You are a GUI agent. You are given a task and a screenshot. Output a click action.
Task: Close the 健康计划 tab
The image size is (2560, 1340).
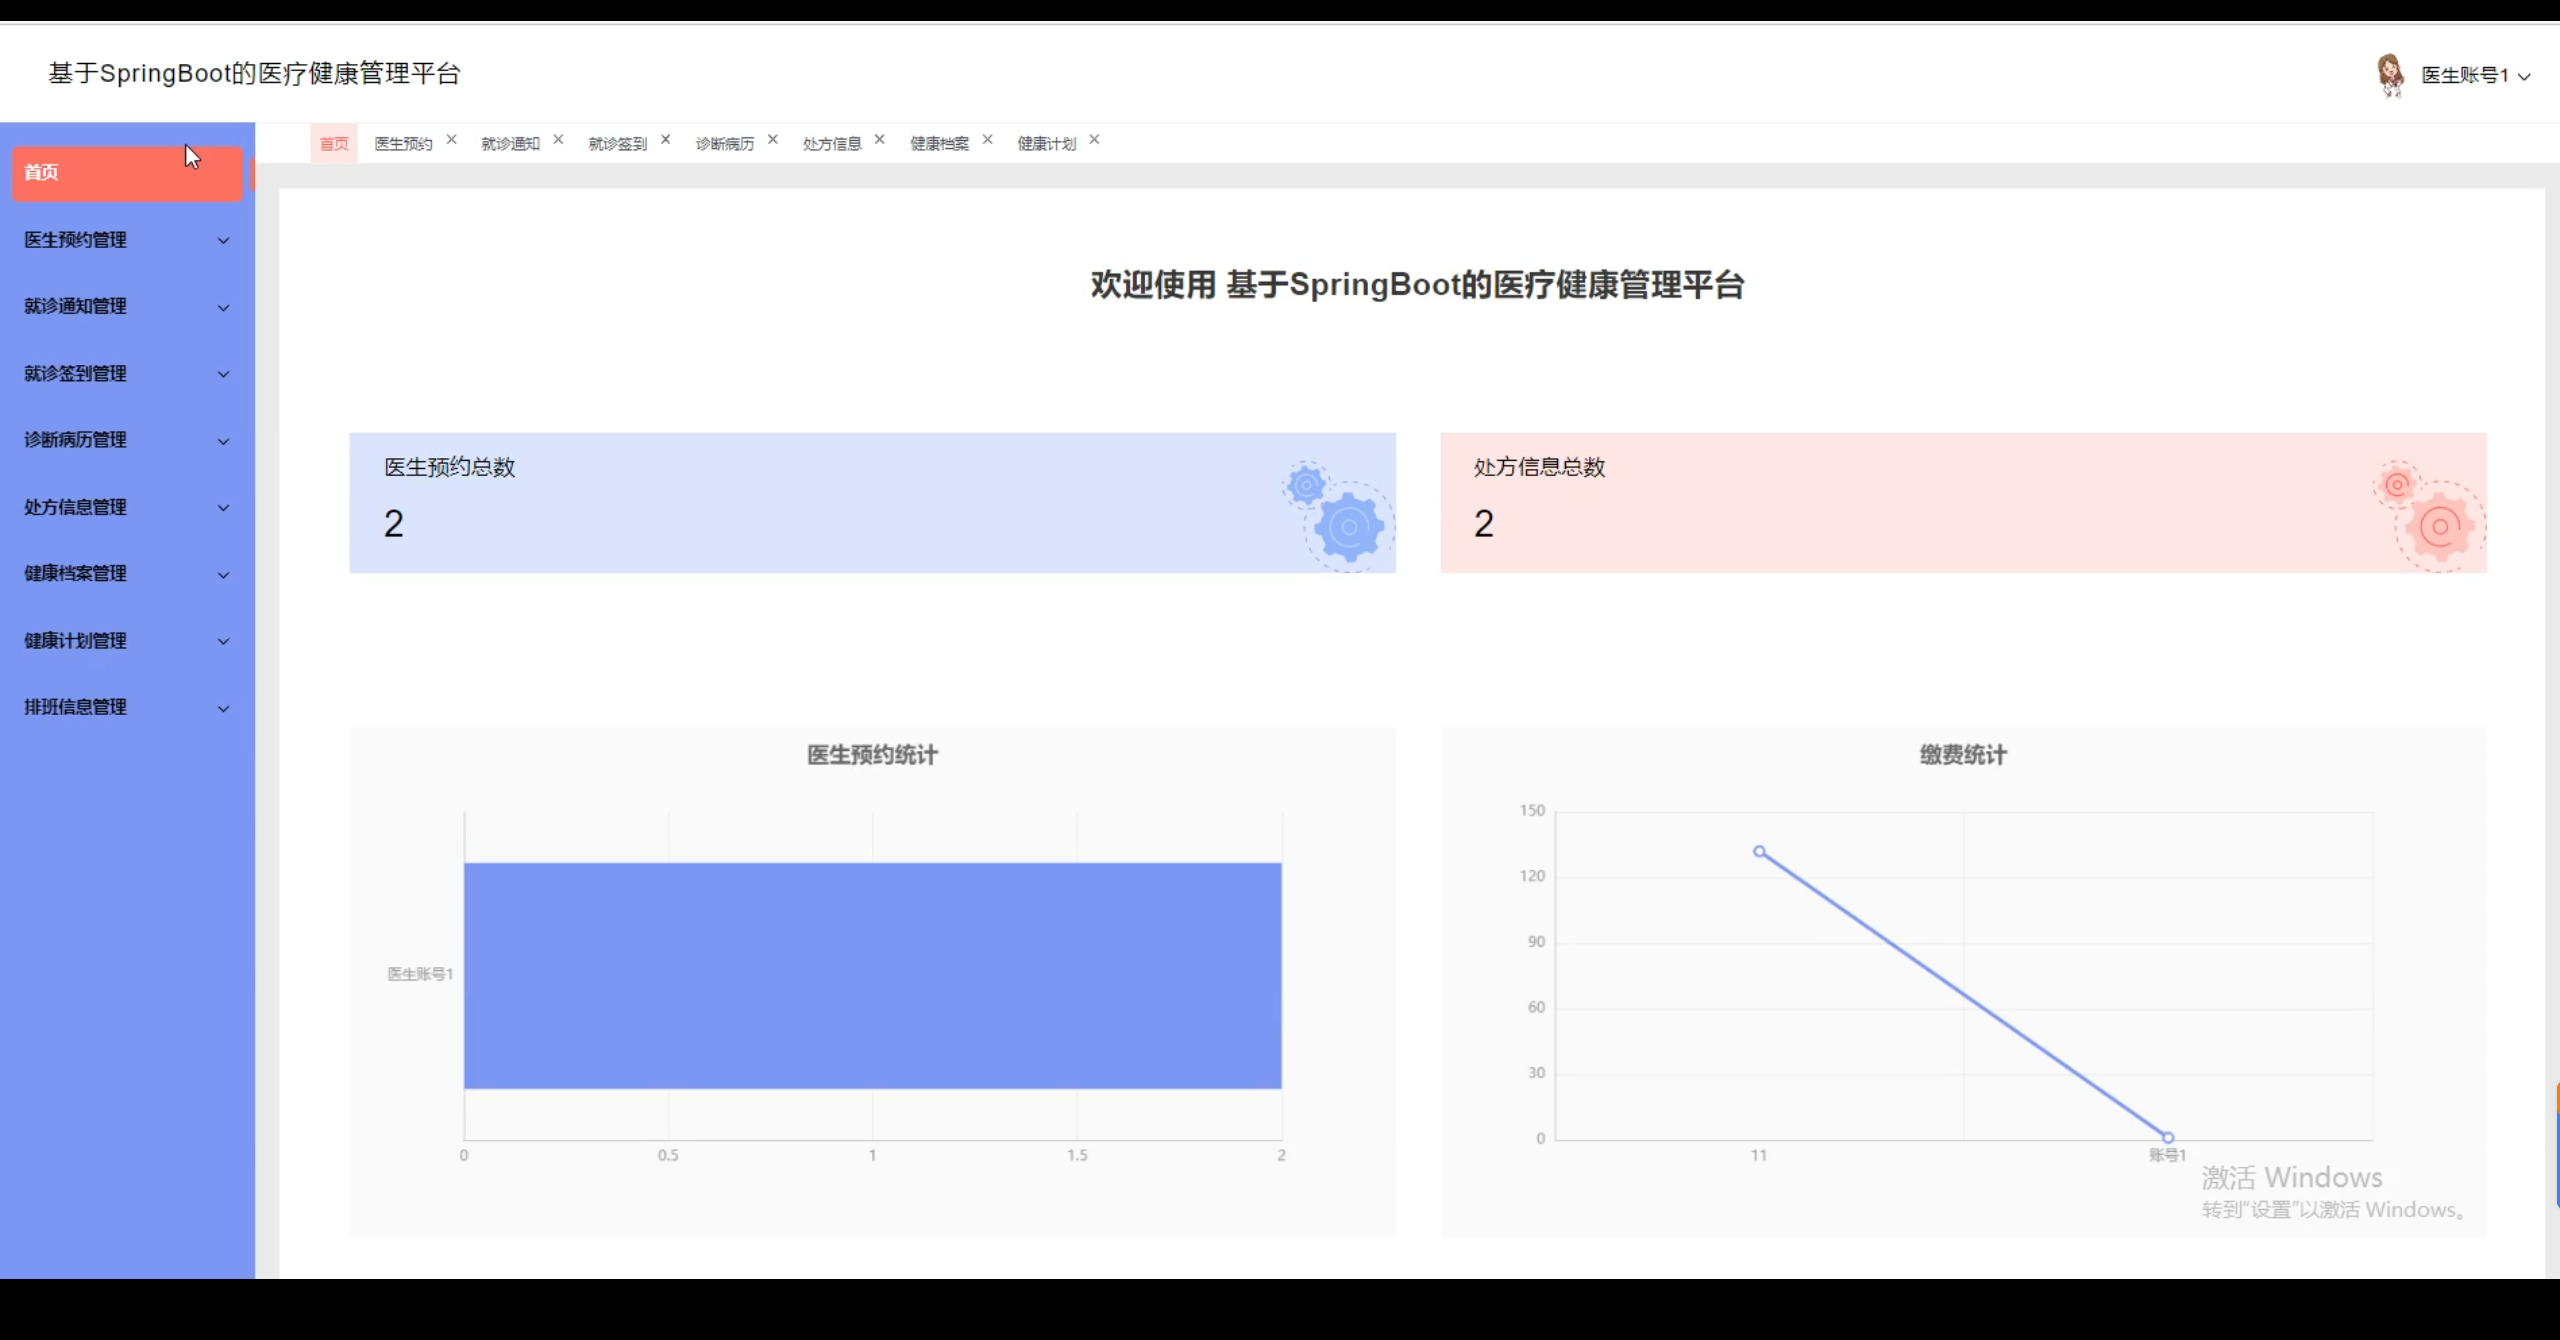[1094, 140]
